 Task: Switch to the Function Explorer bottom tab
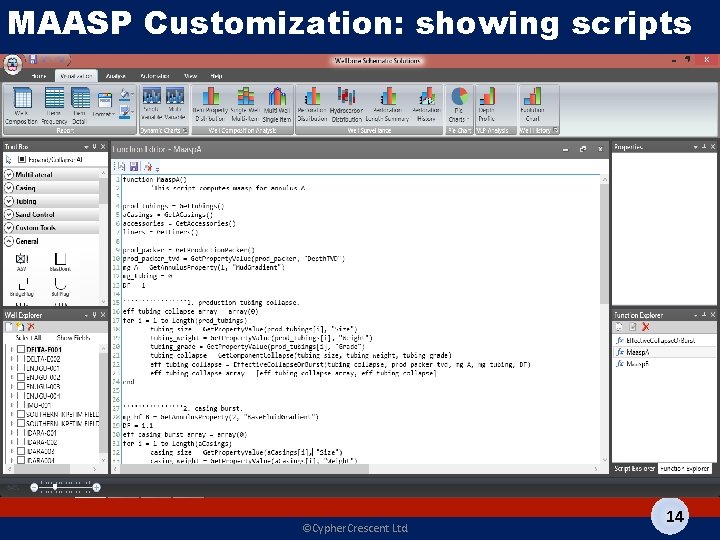[x=685, y=468]
